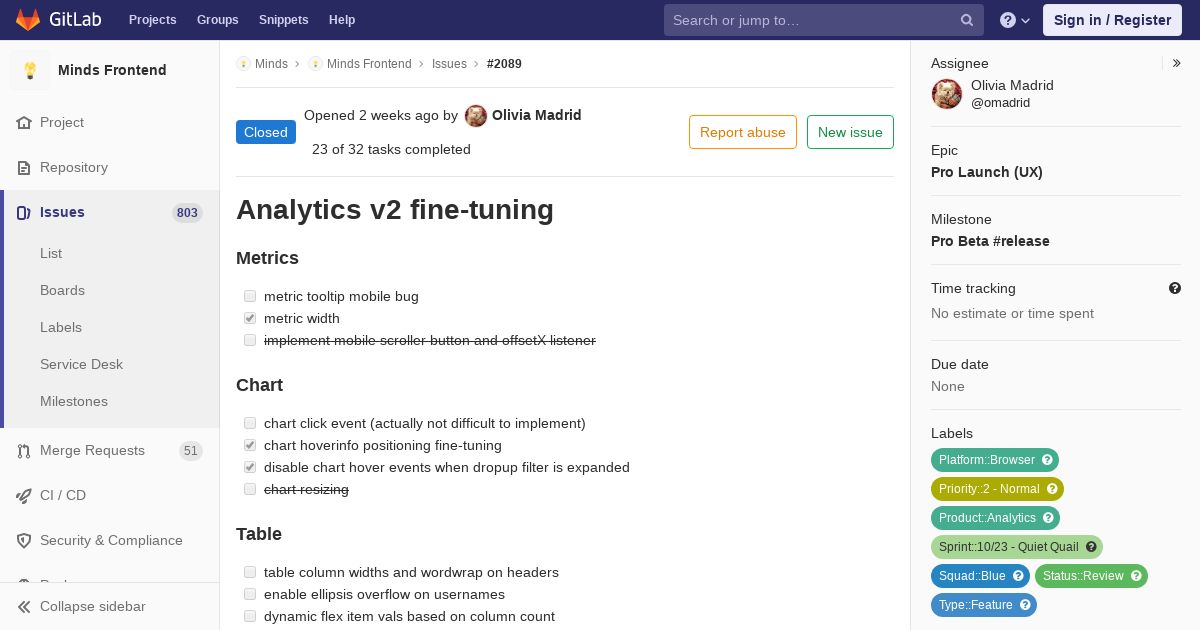Click the Issues icon in sidebar

tap(24, 213)
